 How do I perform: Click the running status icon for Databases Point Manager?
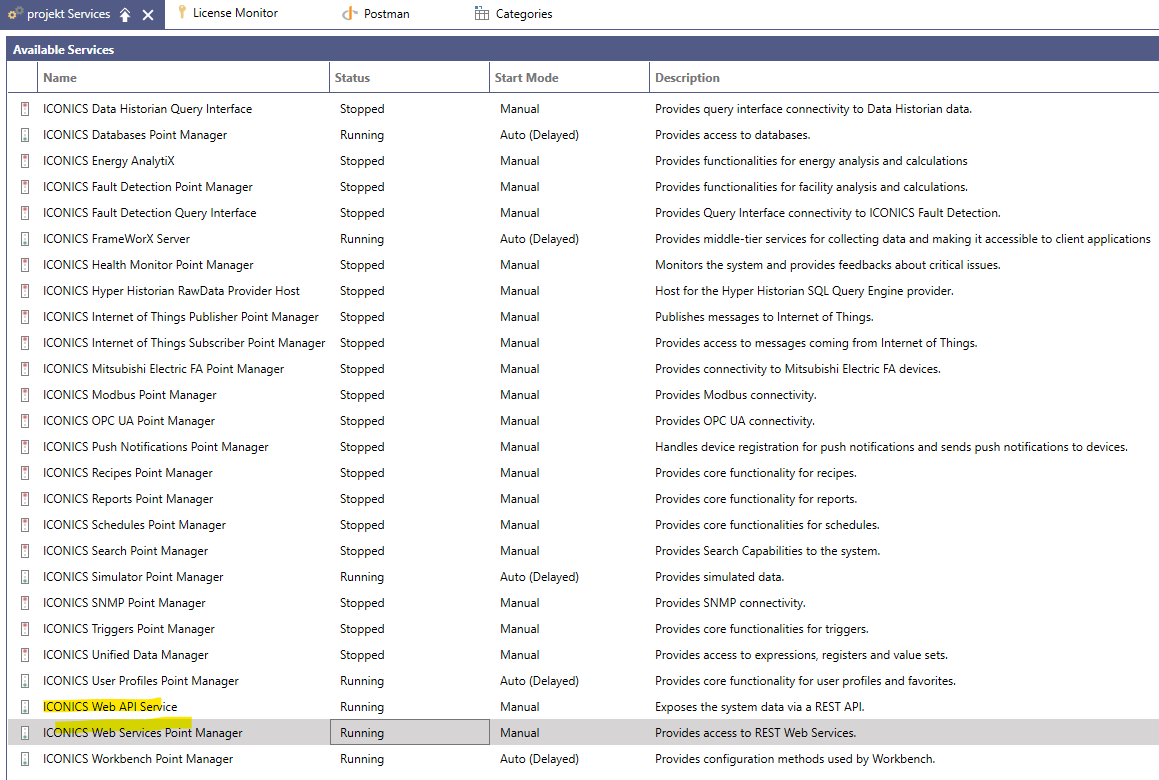point(24,135)
